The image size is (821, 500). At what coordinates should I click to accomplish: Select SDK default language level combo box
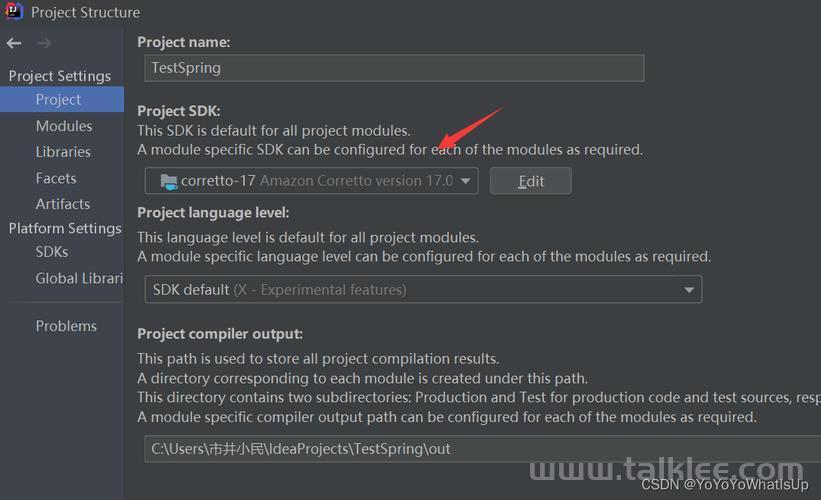point(423,290)
